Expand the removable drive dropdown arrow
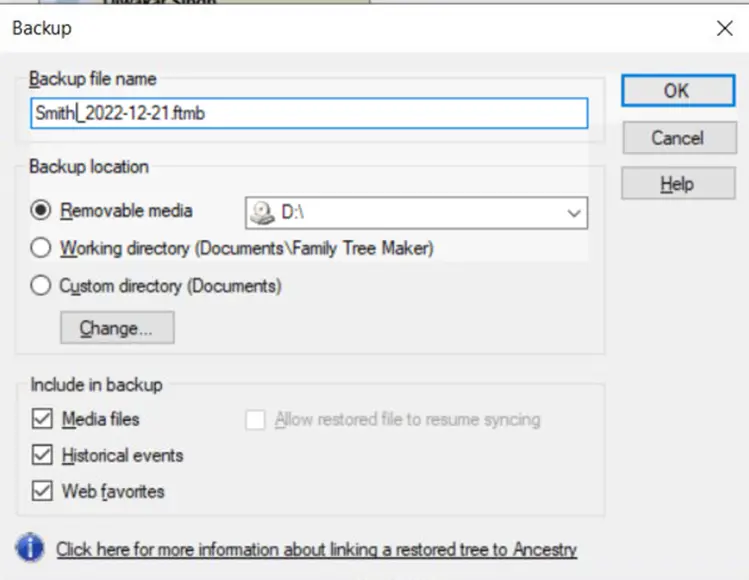749x580 pixels. [574, 213]
